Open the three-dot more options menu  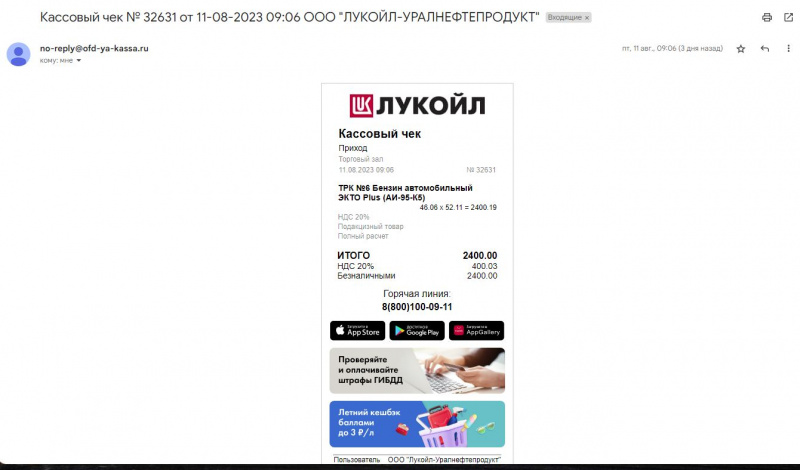(788, 48)
